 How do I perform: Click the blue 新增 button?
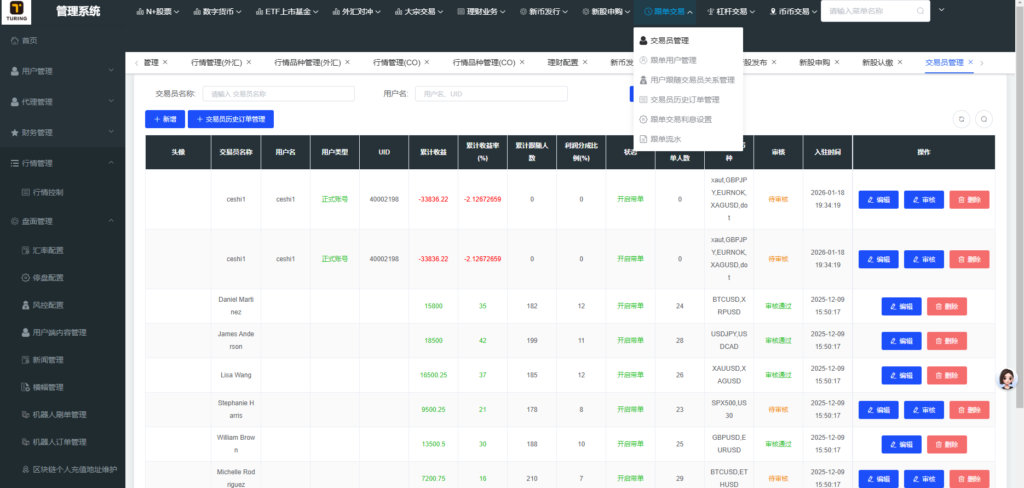tap(165, 120)
